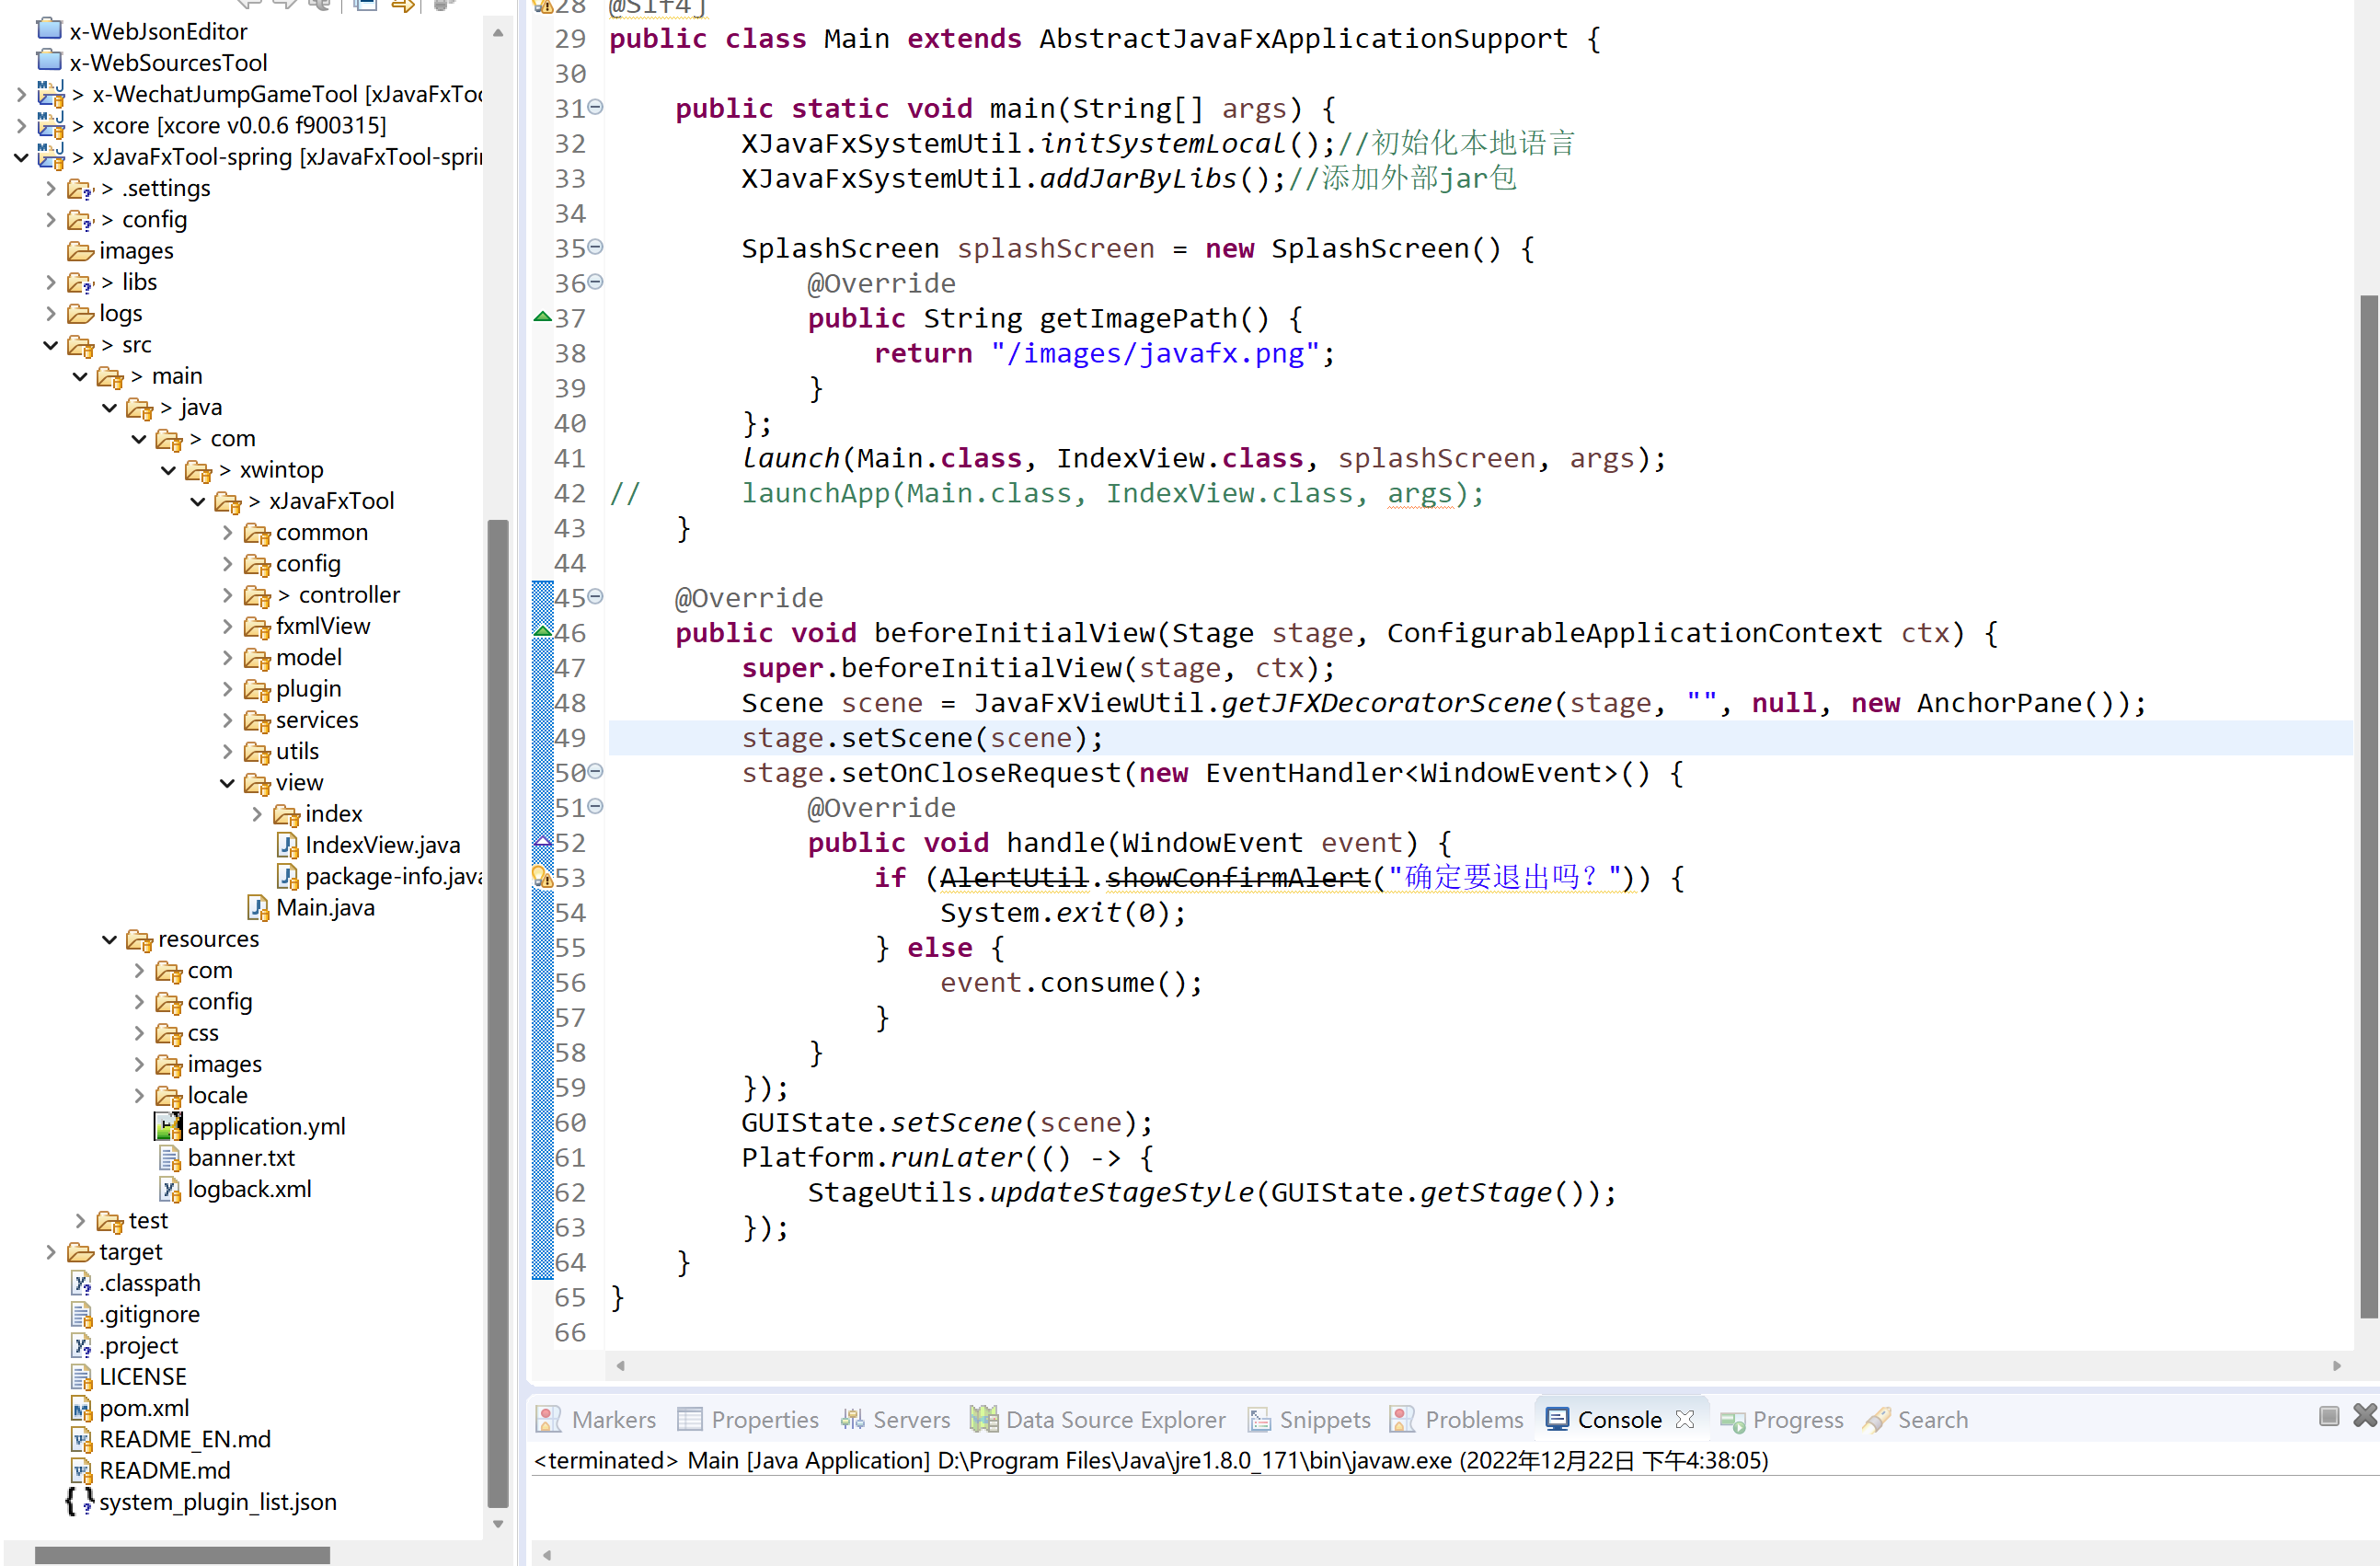
Task: Expand the test folder
Action: pos(80,1220)
